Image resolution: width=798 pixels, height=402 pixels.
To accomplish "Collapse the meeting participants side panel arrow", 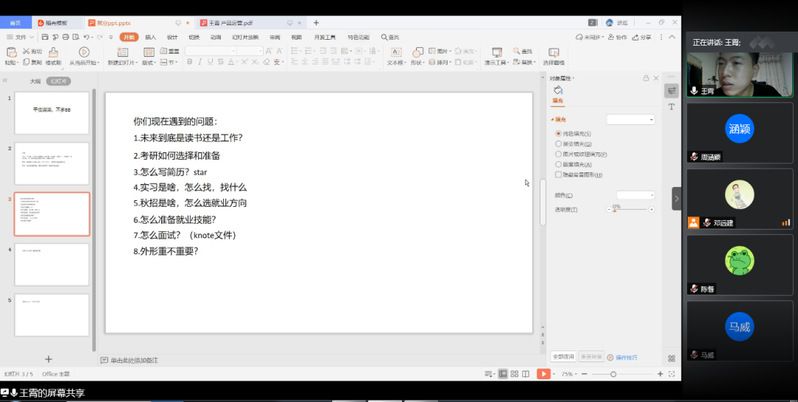I will pos(676,198).
